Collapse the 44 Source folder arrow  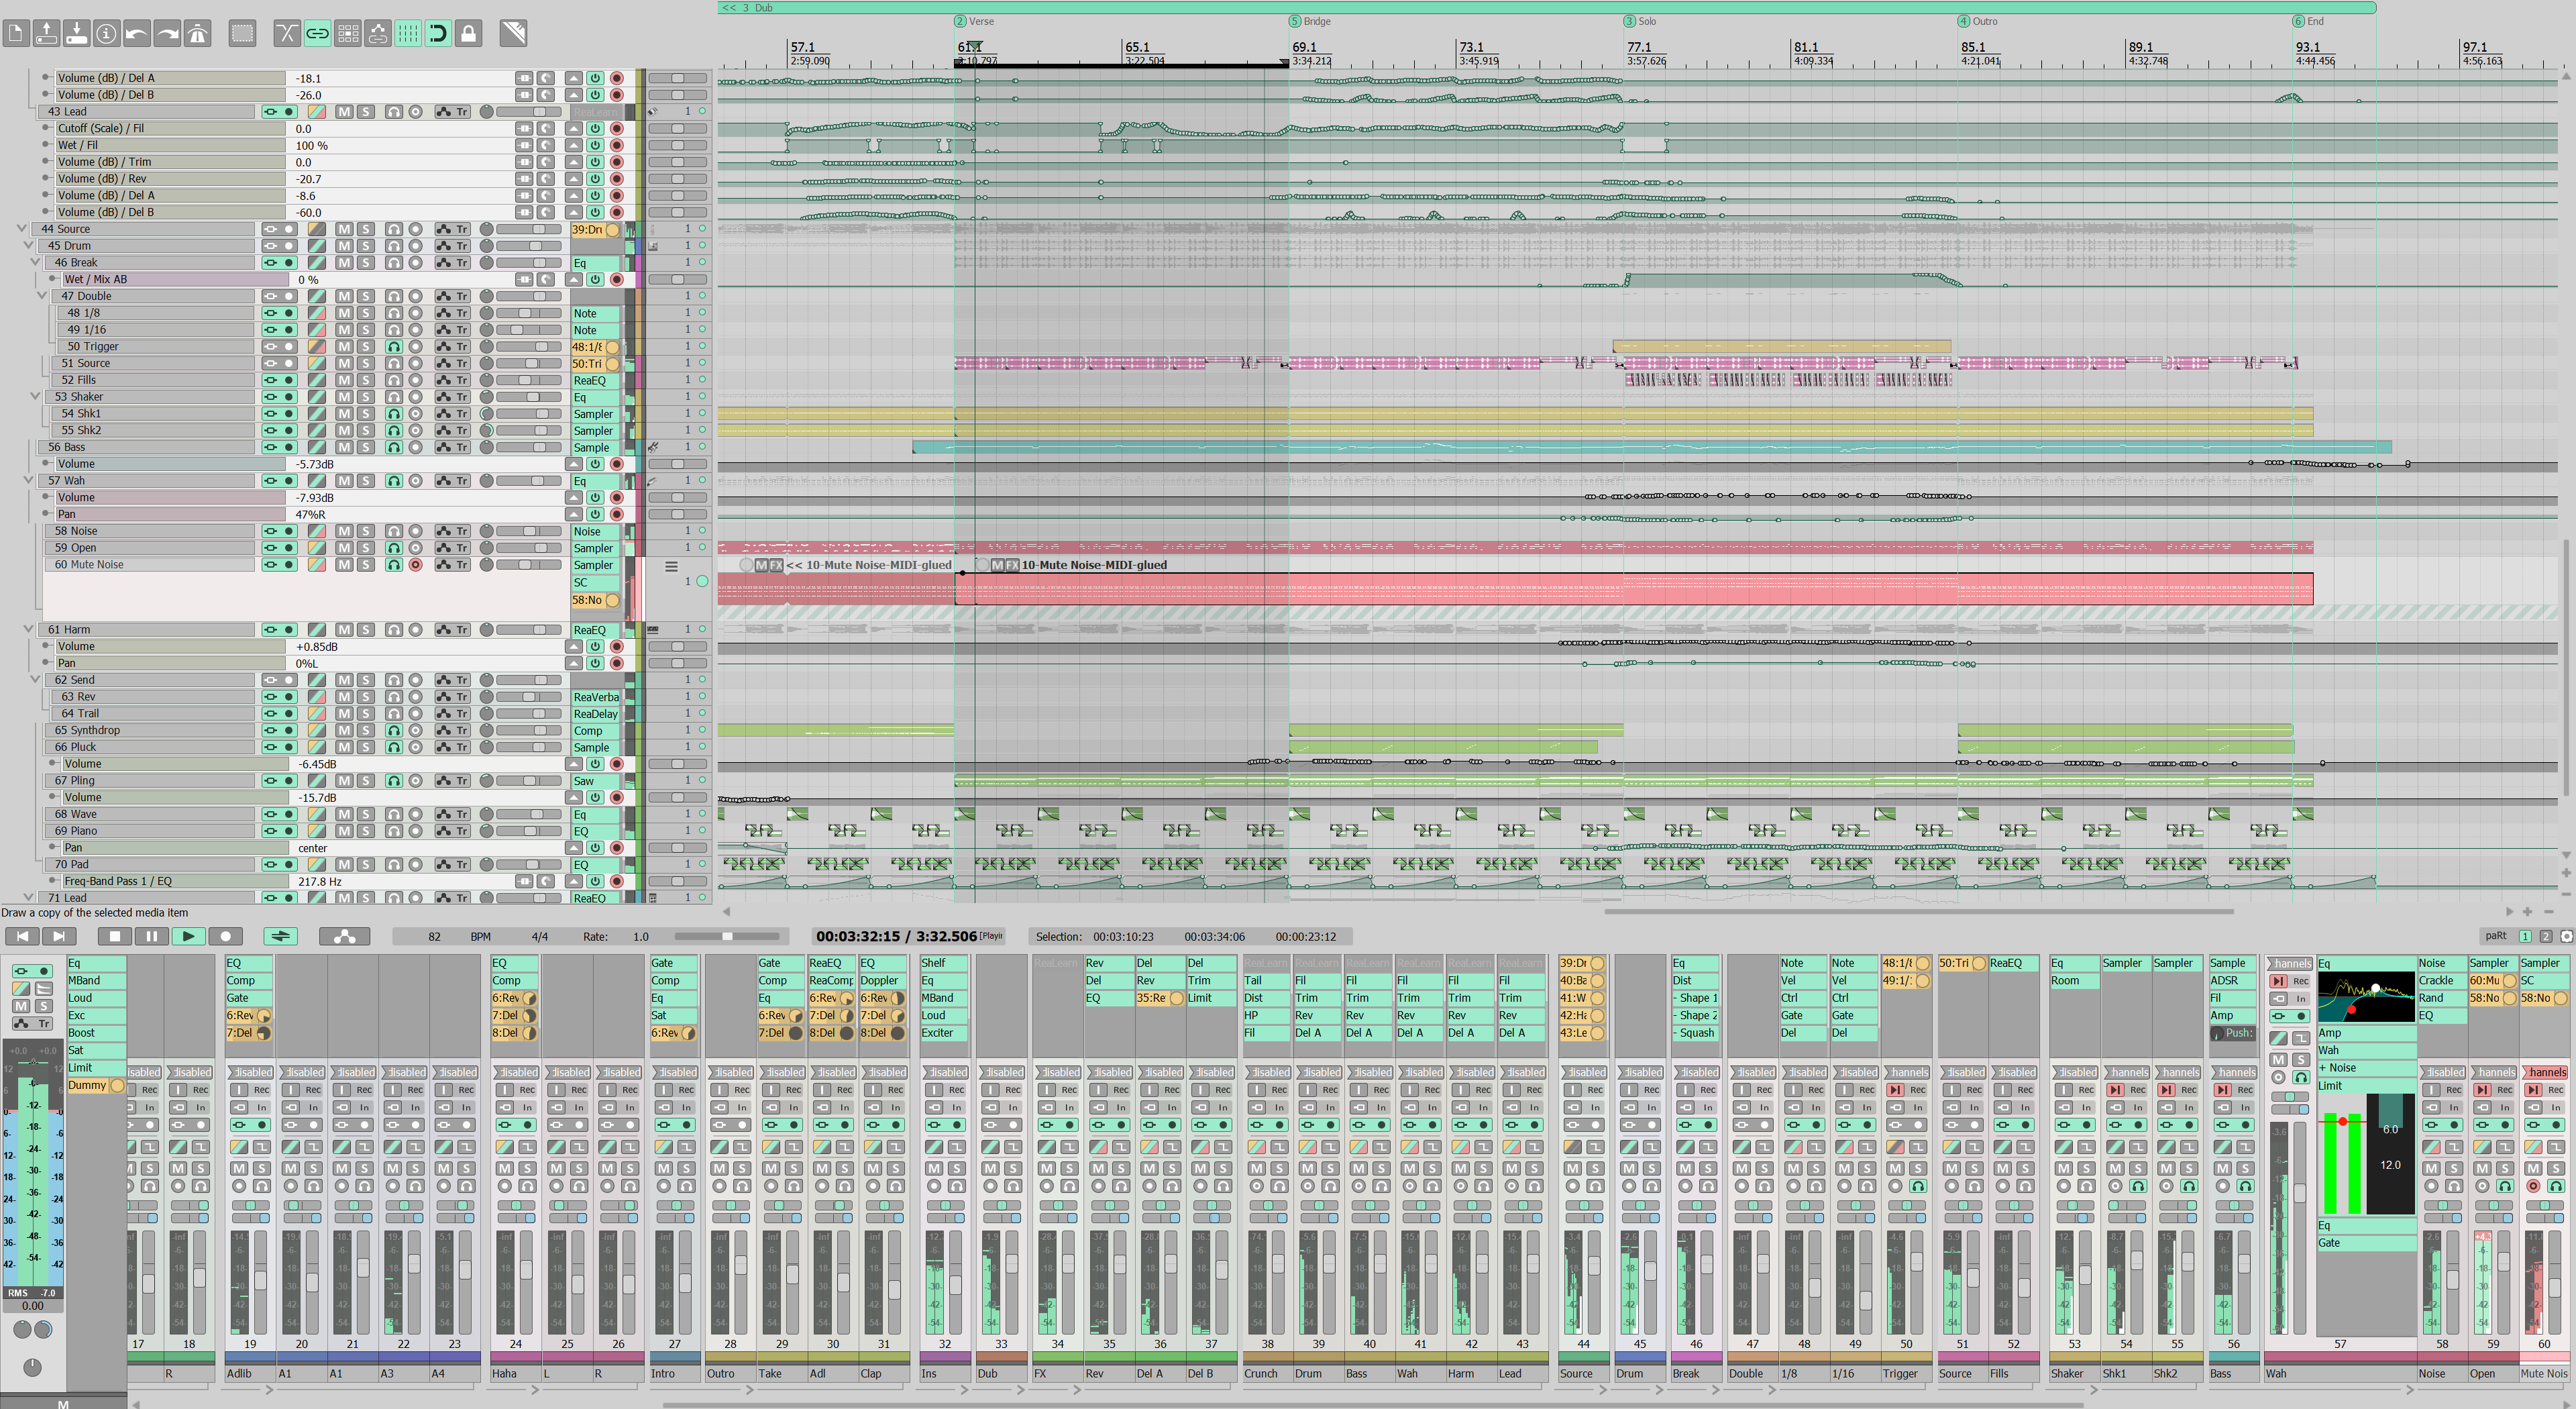[x=22, y=229]
